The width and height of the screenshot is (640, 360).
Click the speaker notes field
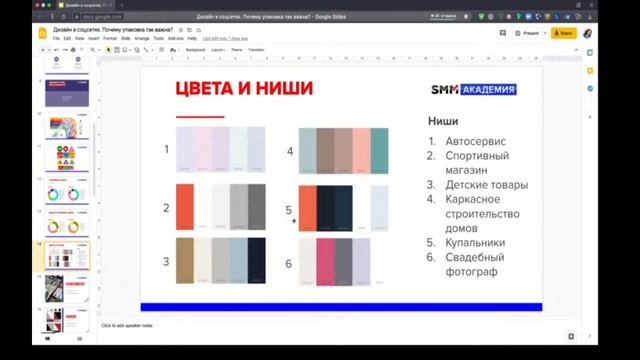tap(339, 326)
